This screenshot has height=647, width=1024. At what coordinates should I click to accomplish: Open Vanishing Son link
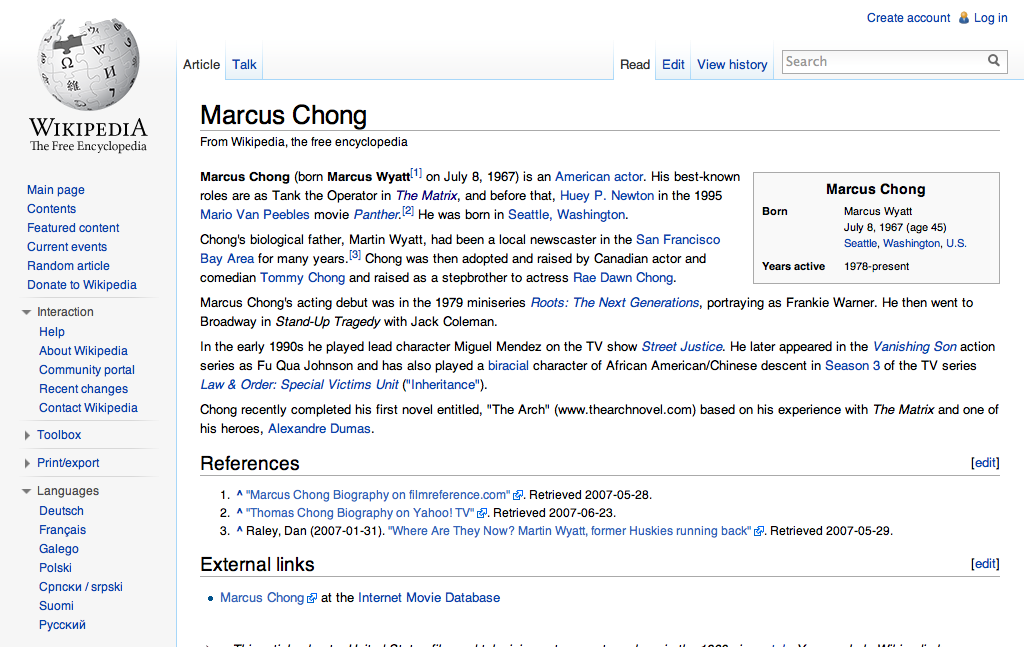point(914,346)
